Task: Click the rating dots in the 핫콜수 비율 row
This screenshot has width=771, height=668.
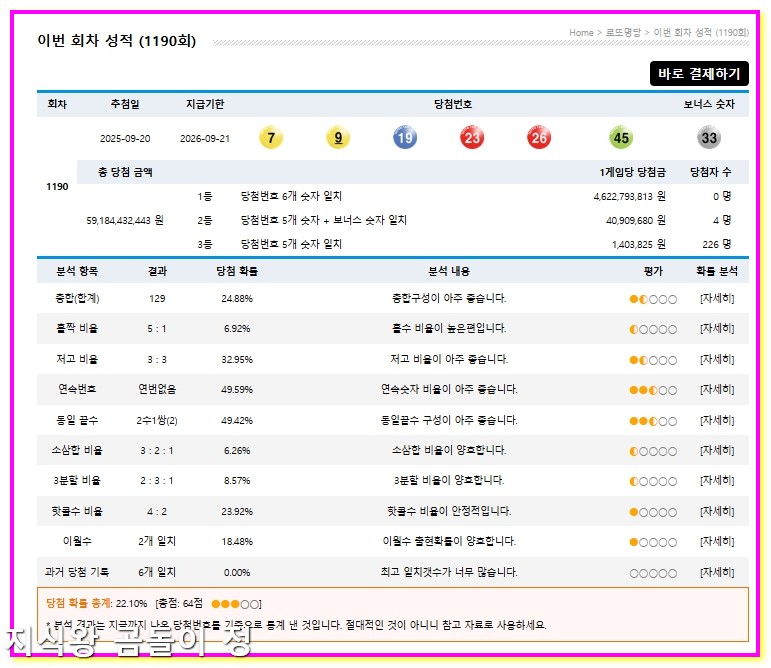Action: 653,512
